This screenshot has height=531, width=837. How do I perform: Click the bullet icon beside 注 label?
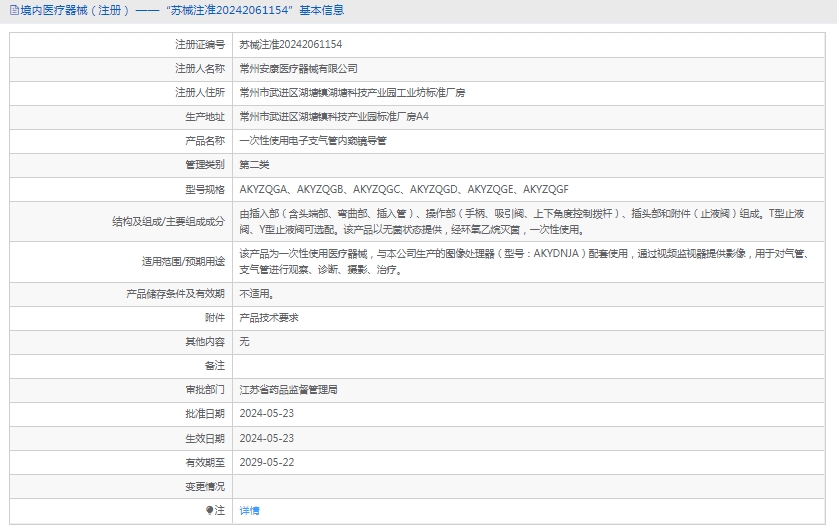[210, 510]
